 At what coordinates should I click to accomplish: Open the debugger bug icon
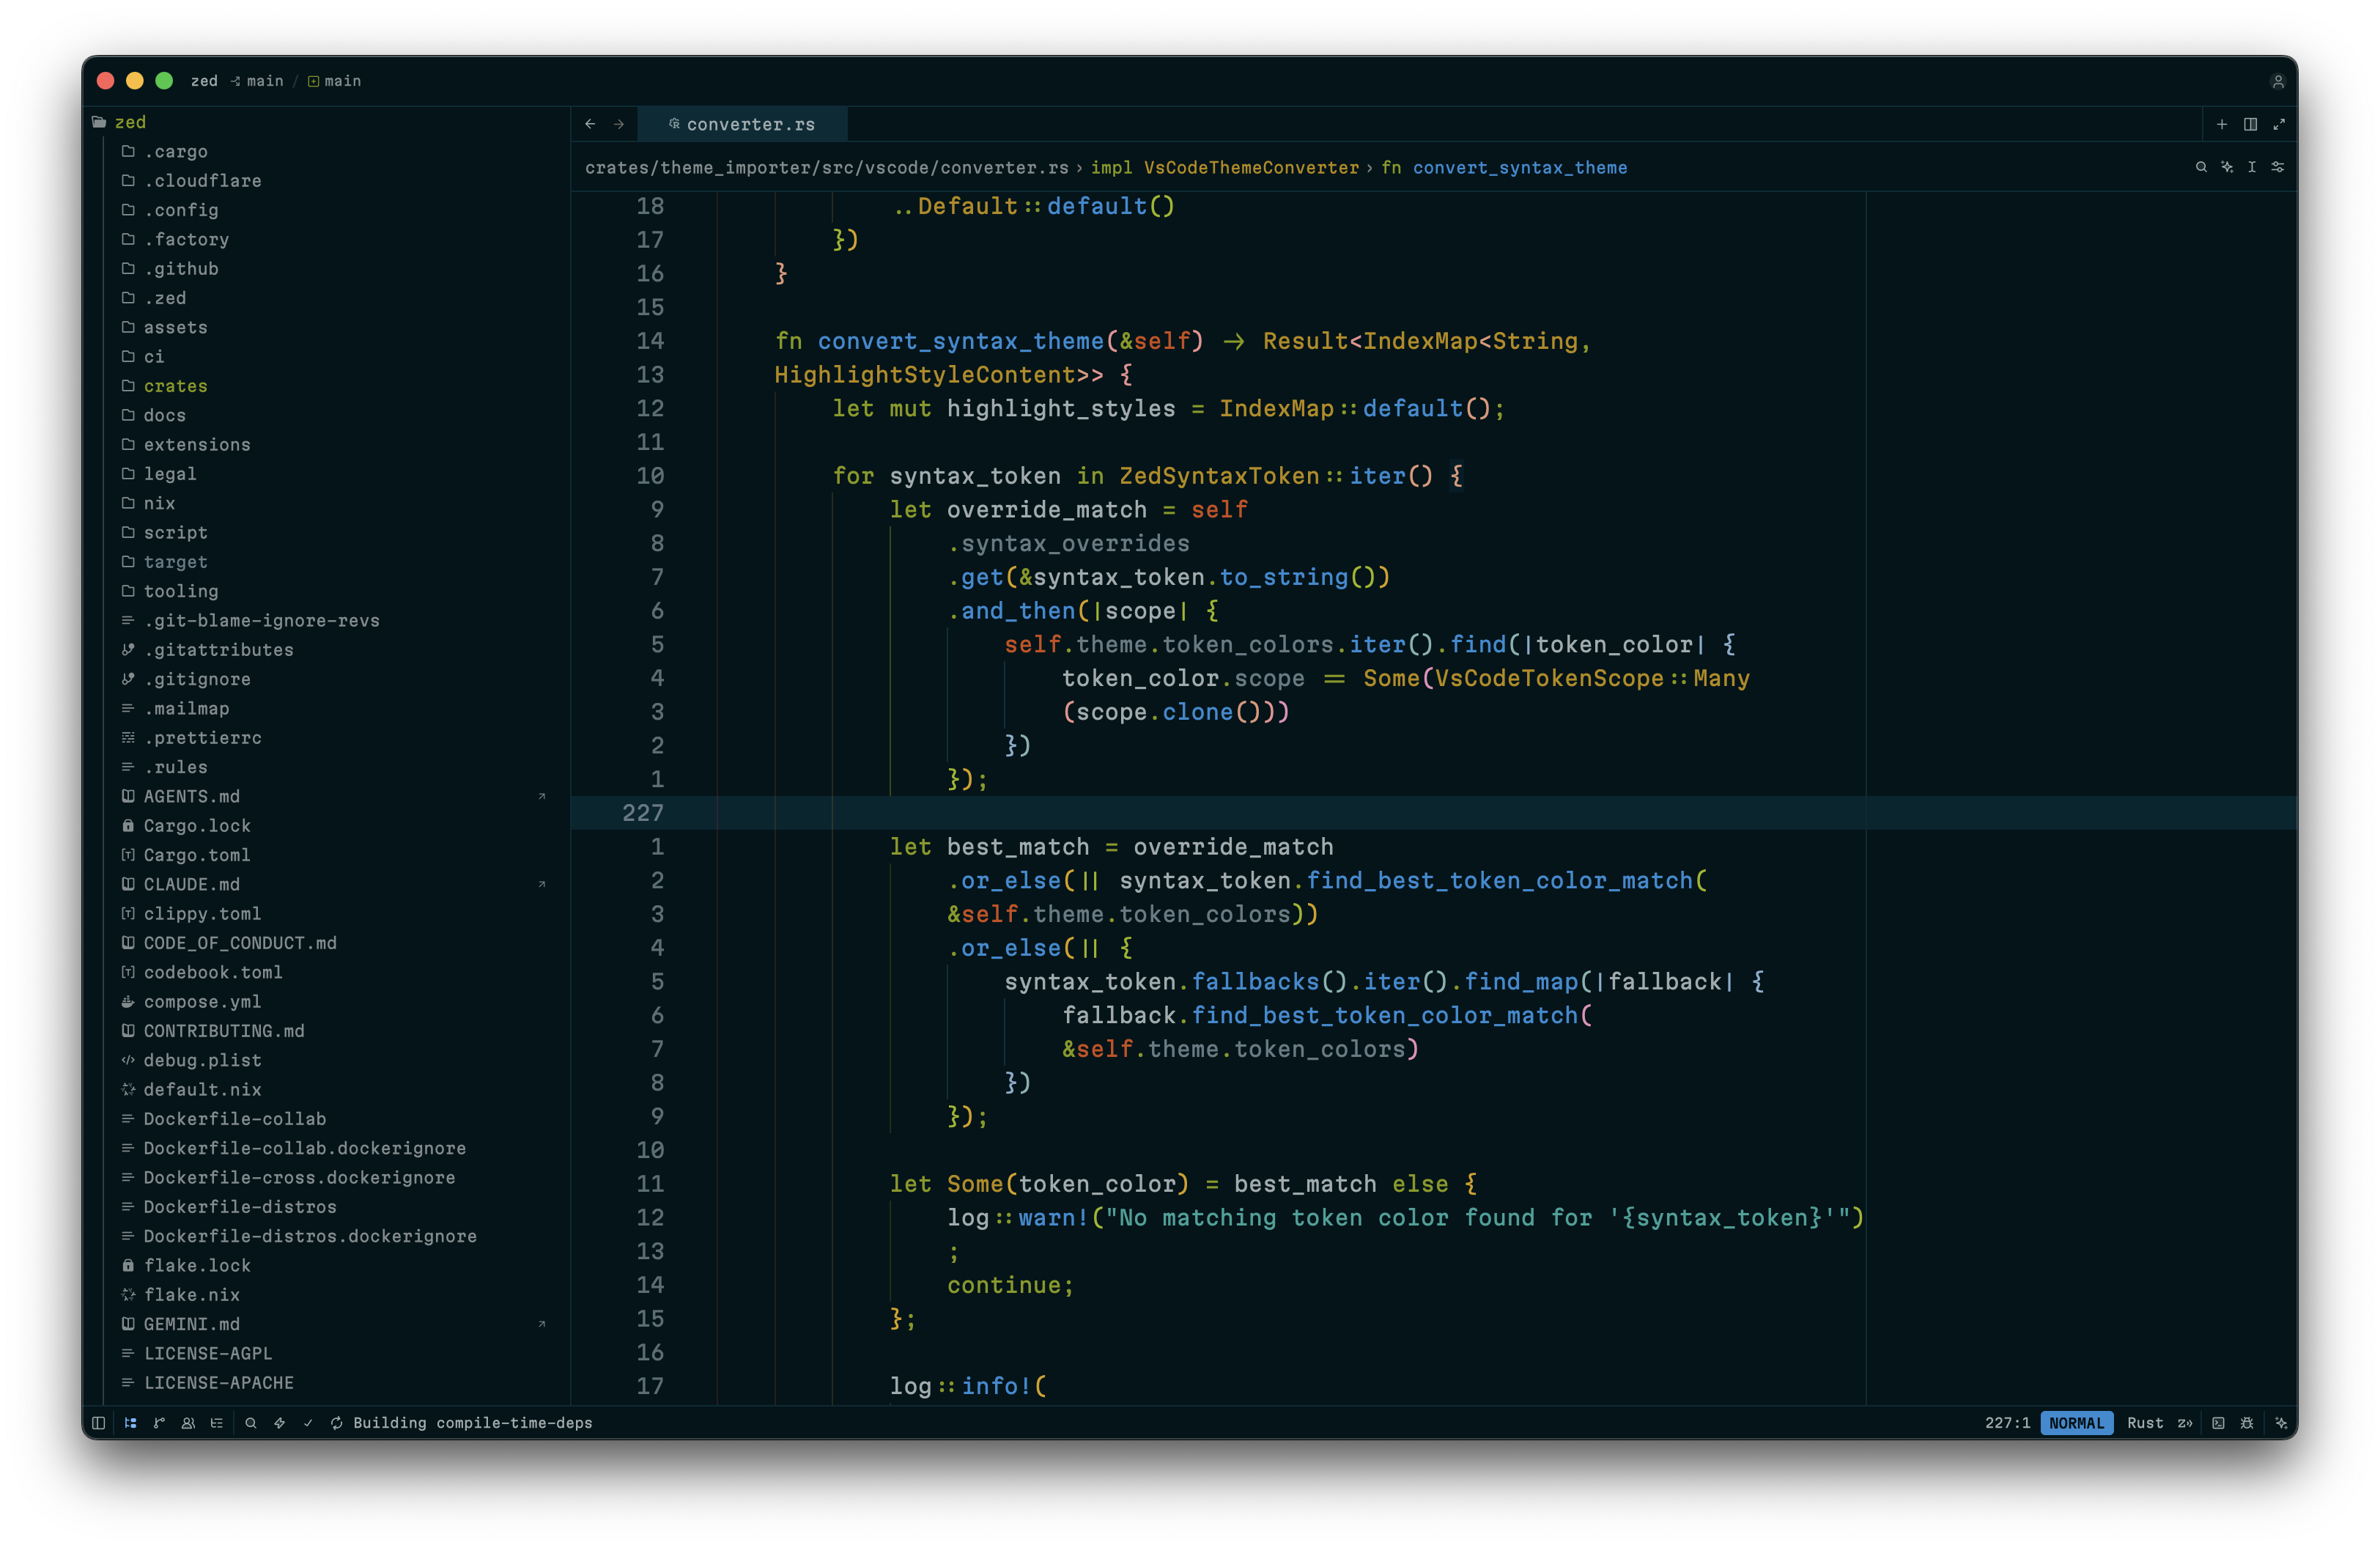[x=2247, y=1422]
